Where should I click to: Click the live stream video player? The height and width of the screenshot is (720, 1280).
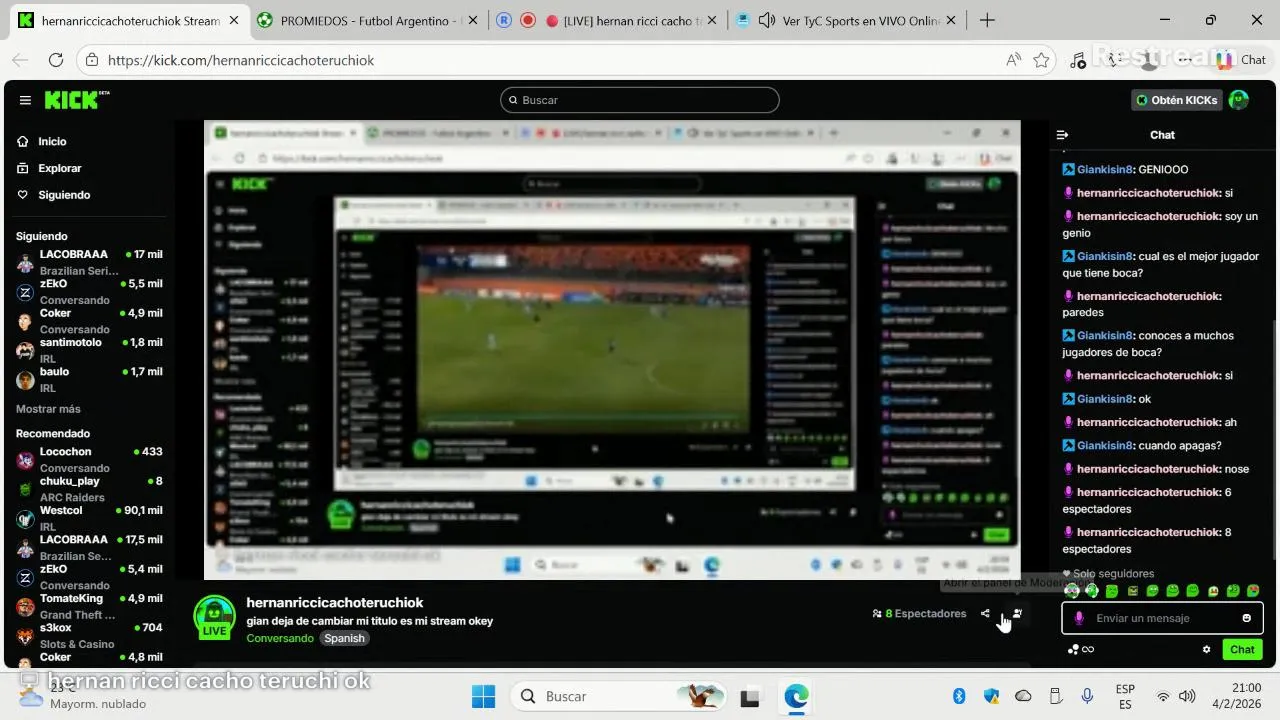tap(612, 350)
